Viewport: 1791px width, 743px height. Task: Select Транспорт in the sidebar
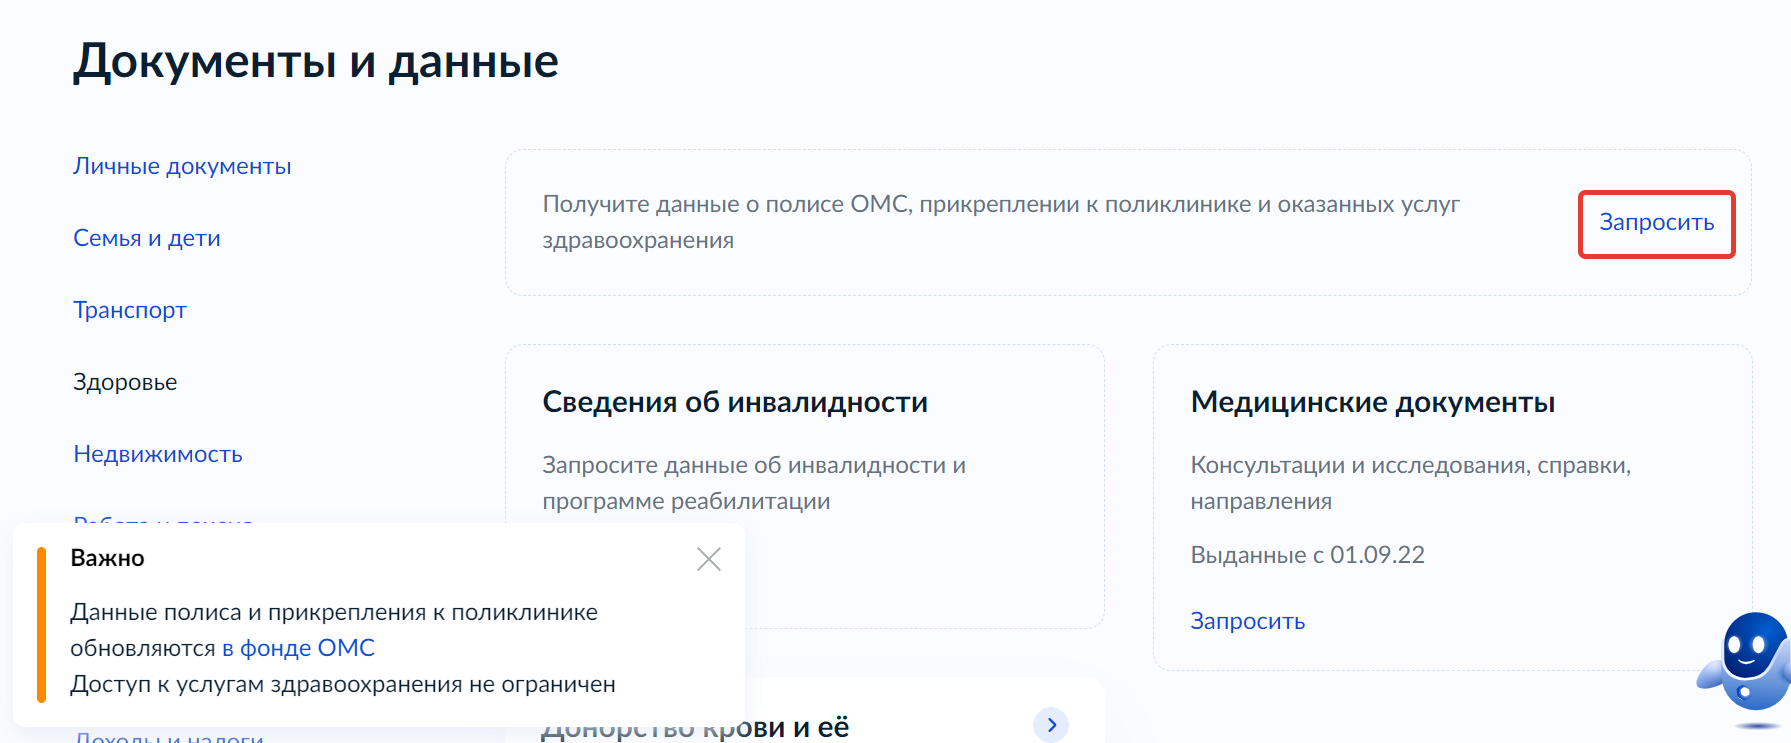pos(130,310)
